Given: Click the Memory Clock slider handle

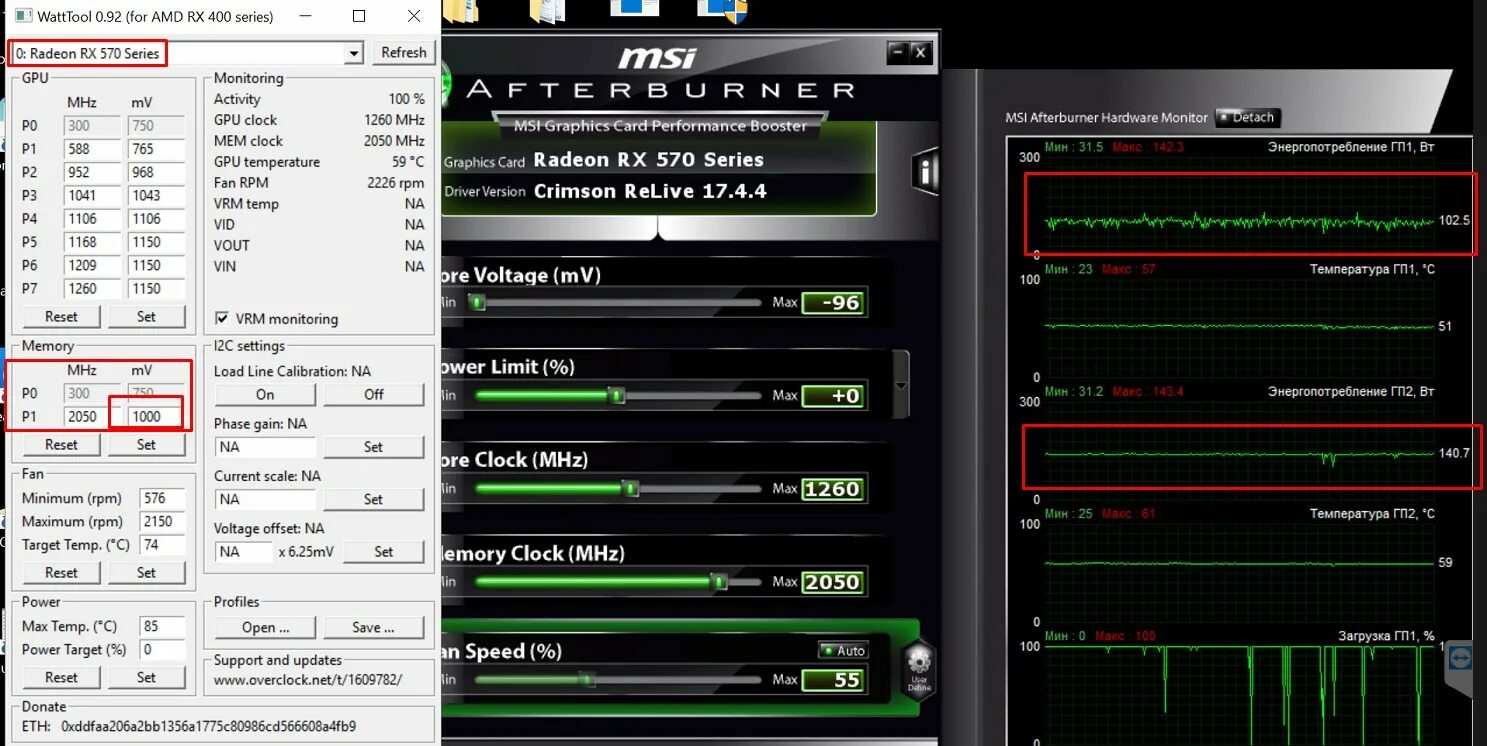Looking at the screenshot, I should pyautogui.click(x=718, y=582).
